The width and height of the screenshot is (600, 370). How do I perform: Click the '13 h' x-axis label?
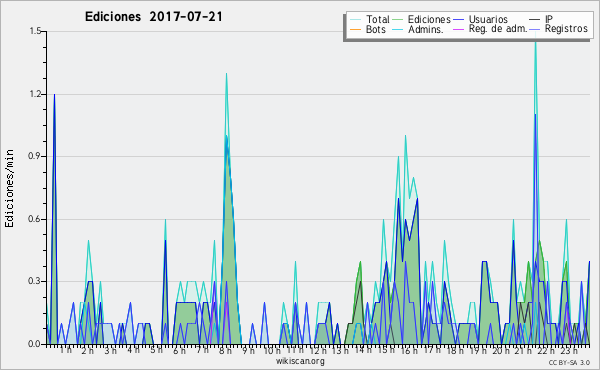340,350
